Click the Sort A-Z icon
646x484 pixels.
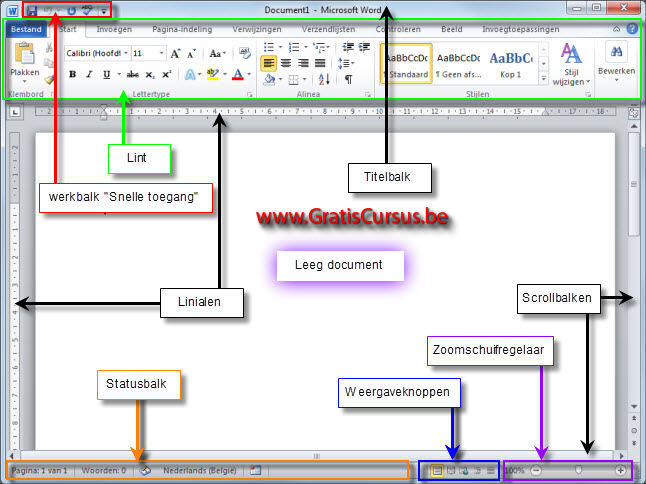324,79
